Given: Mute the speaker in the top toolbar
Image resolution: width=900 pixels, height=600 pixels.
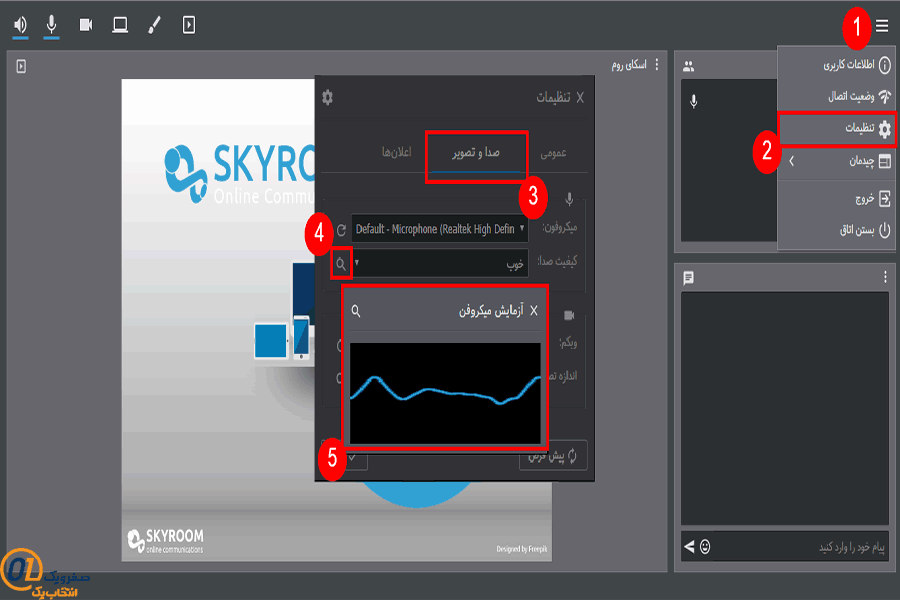Looking at the screenshot, I should click(21, 25).
